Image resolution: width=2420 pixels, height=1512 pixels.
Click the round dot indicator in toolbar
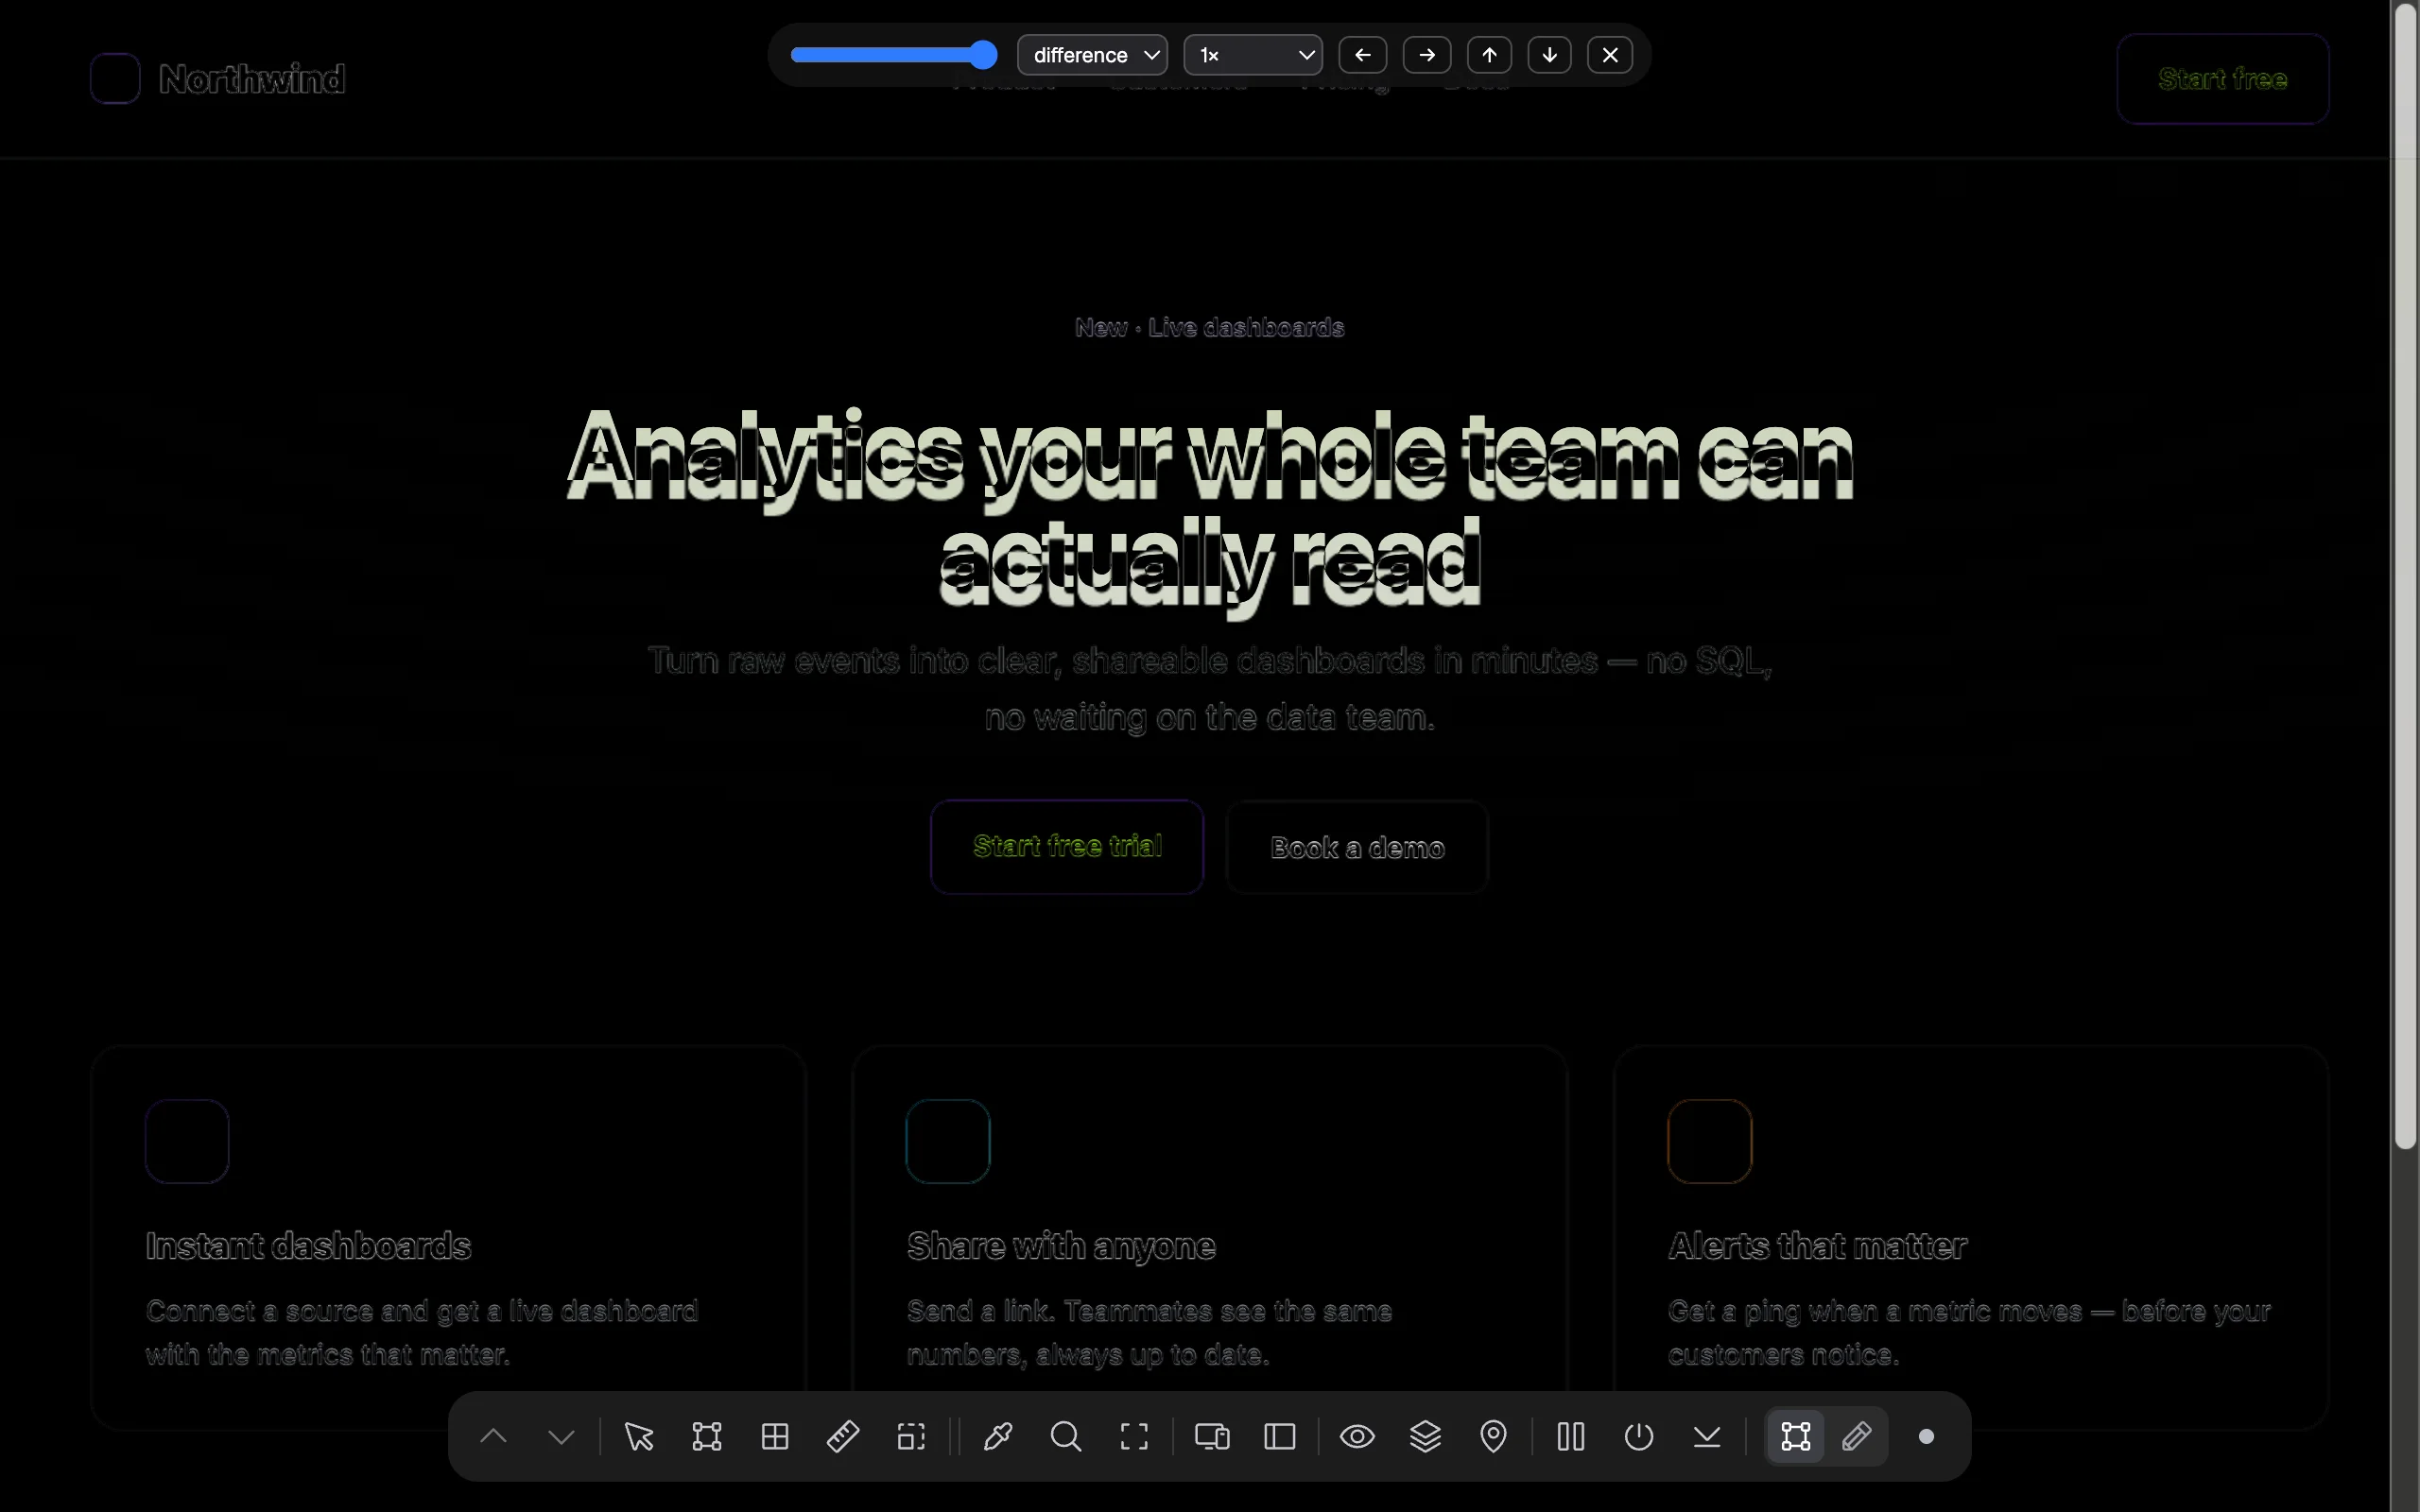coord(1926,1437)
